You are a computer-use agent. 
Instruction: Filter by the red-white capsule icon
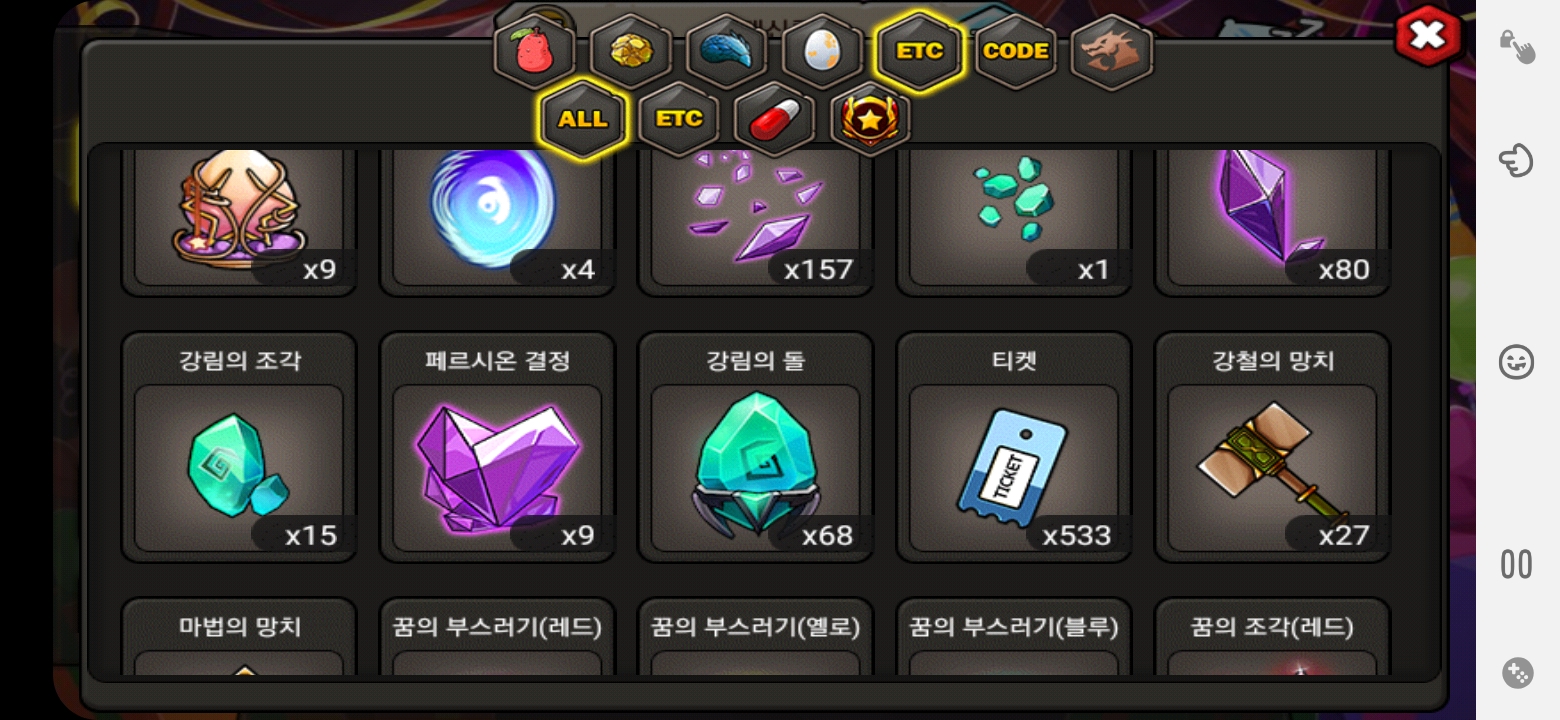tap(775, 119)
